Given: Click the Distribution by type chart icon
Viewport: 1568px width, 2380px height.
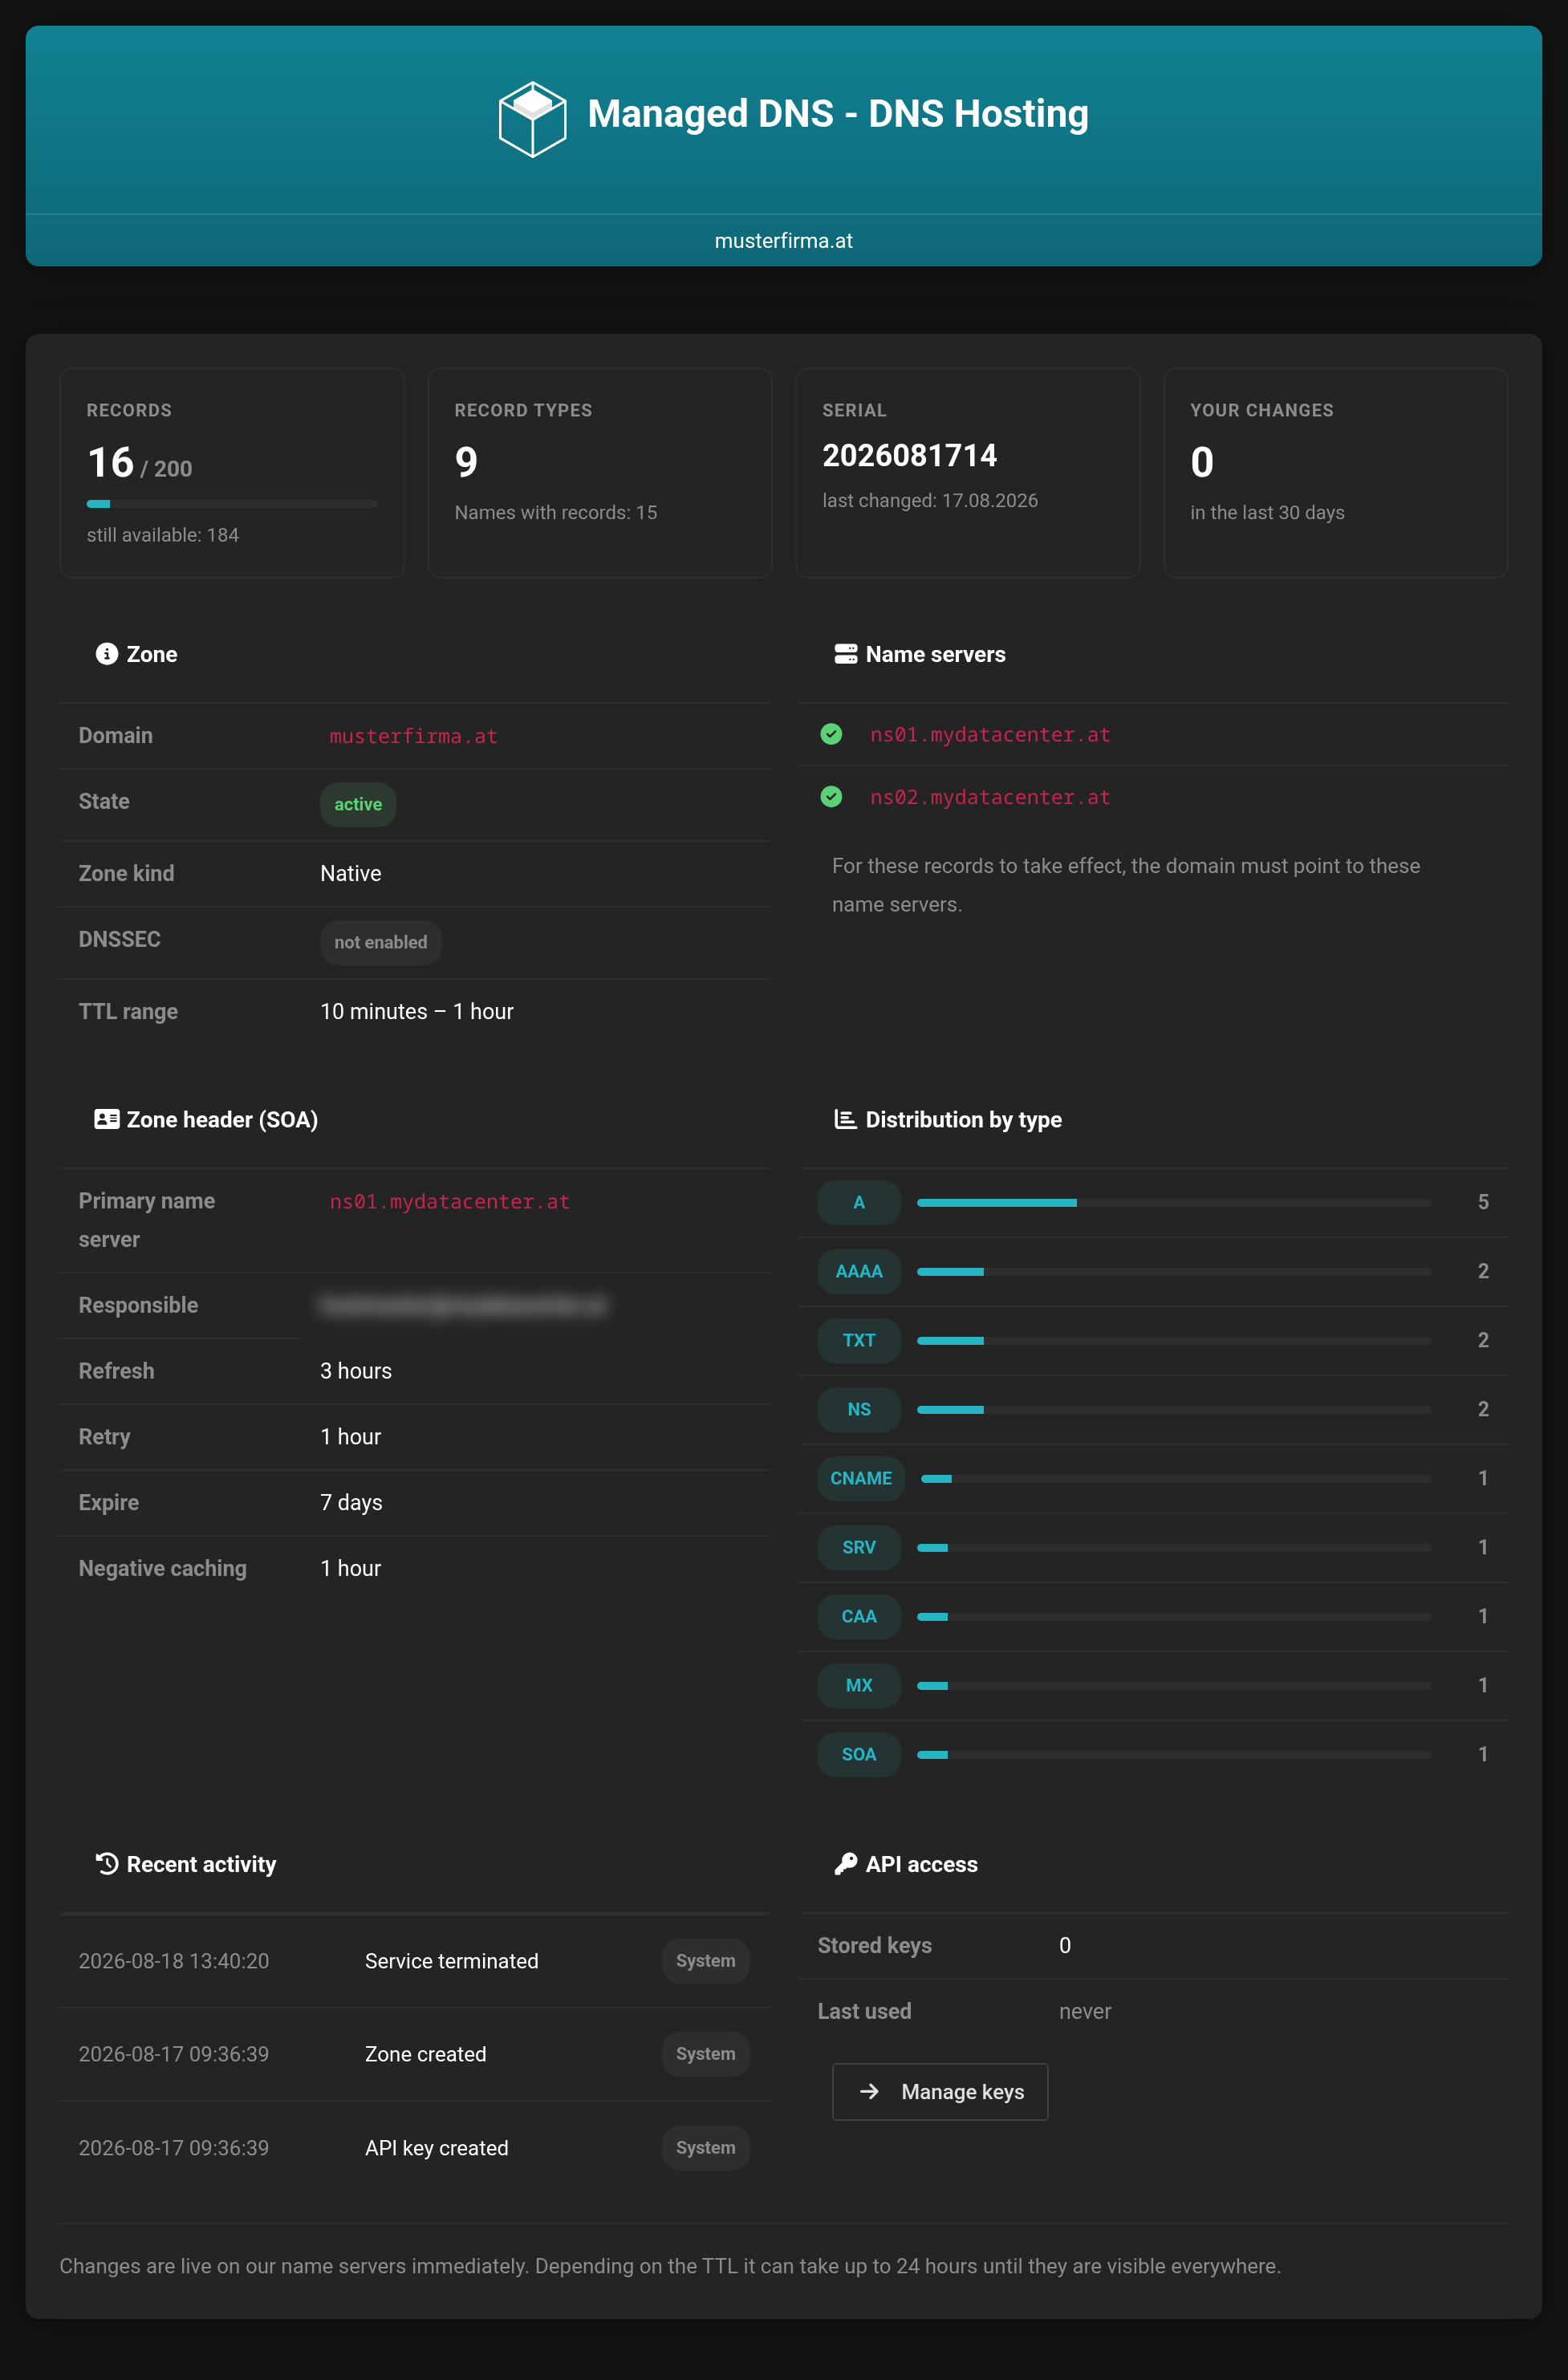Looking at the screenshot, I should pyautogui.click(x=846, y=1119).
